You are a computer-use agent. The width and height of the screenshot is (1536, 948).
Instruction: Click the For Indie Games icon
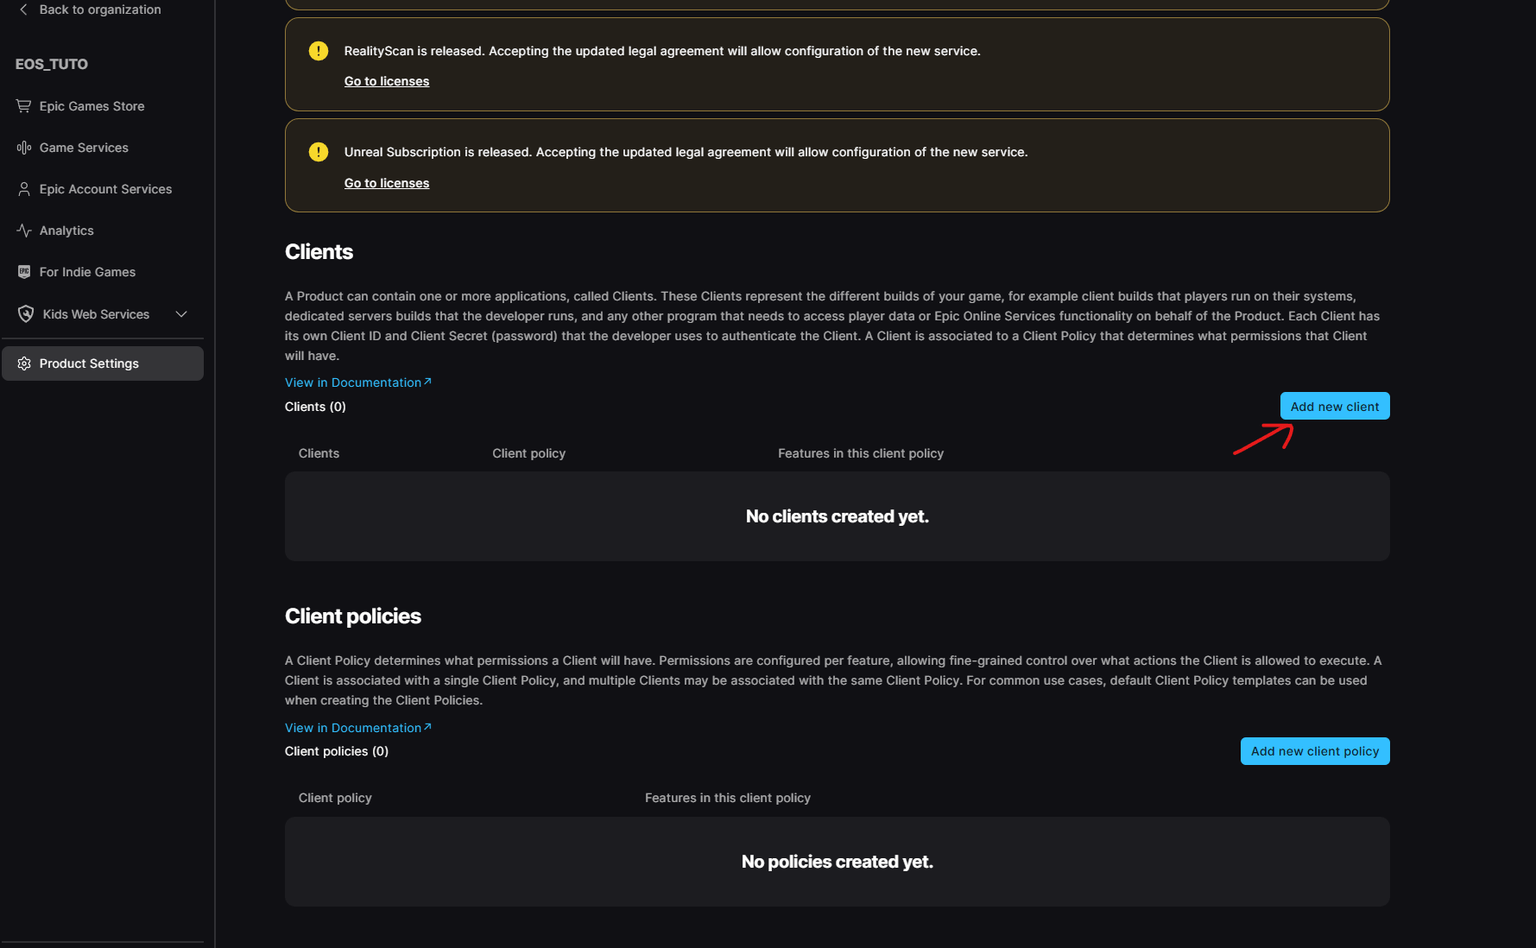(24, 272)
